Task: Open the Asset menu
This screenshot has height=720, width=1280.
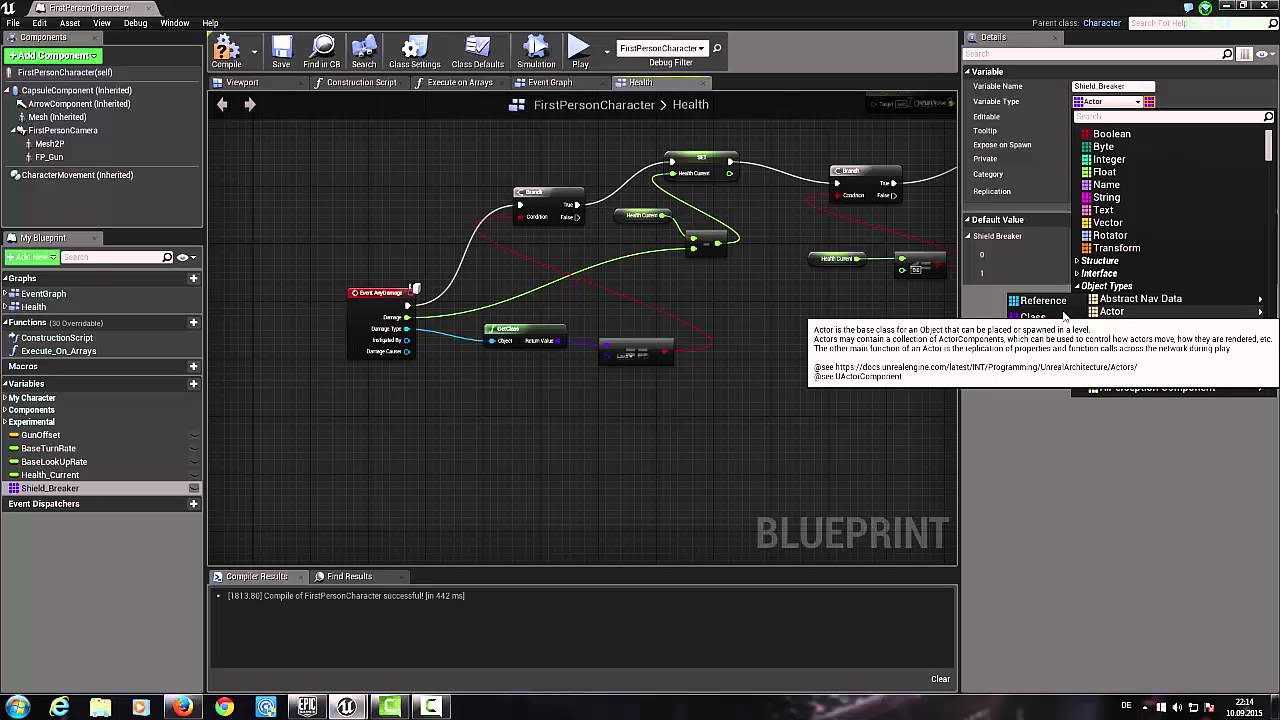Action: (x=70, y=23)
